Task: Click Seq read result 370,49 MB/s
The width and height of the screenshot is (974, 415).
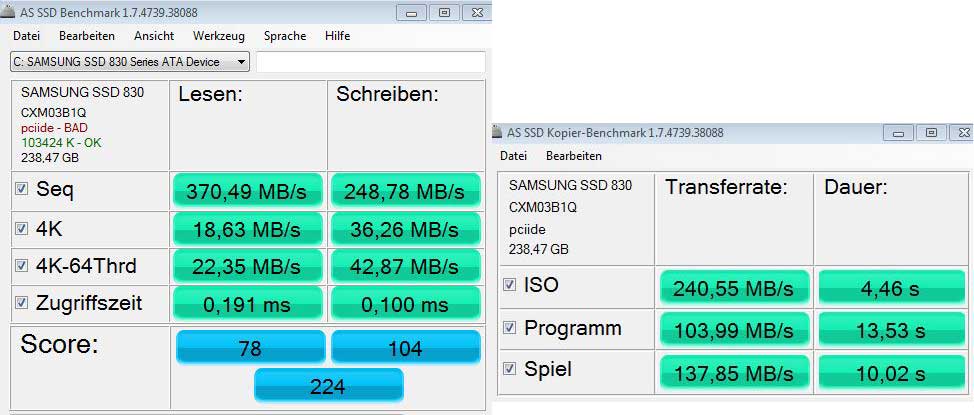Action: click(x=247, y=191)
